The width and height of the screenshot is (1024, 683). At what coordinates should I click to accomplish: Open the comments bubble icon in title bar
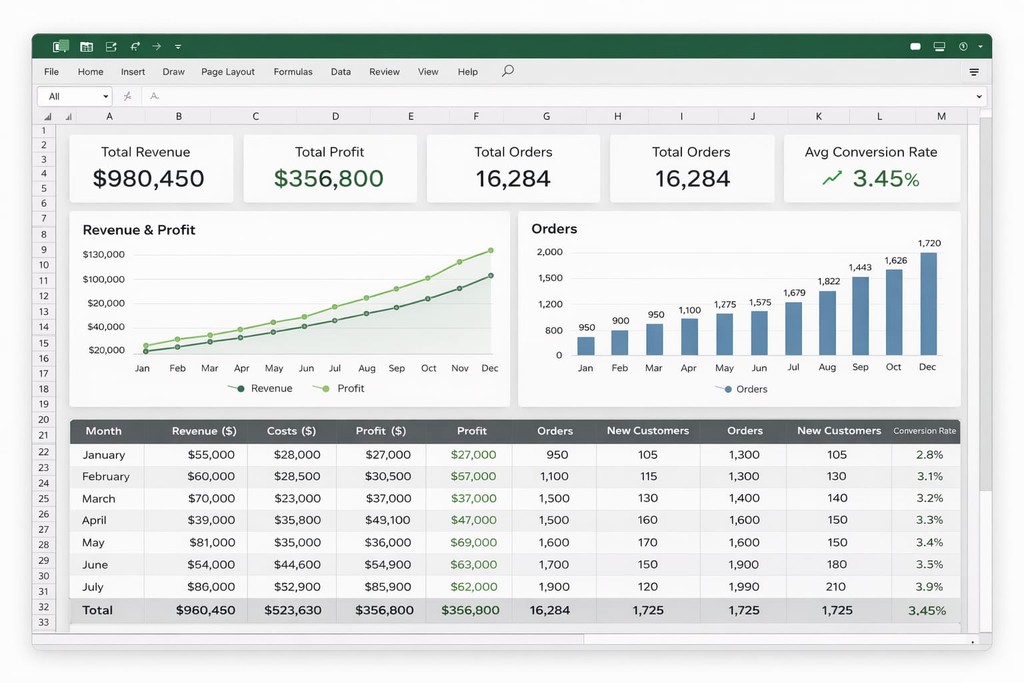coord(915,46)
